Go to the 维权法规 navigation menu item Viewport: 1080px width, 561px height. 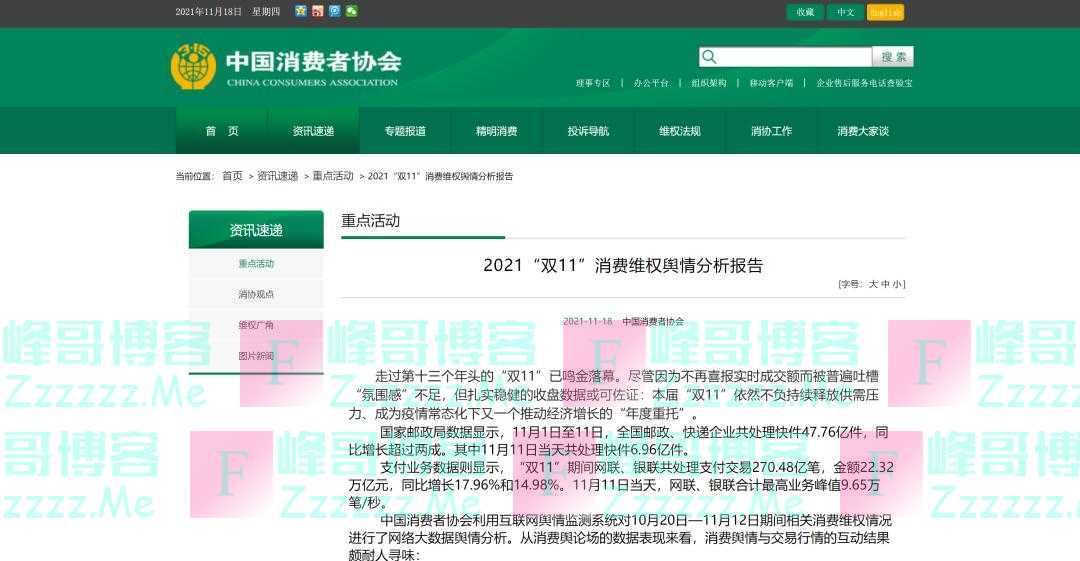679,131
